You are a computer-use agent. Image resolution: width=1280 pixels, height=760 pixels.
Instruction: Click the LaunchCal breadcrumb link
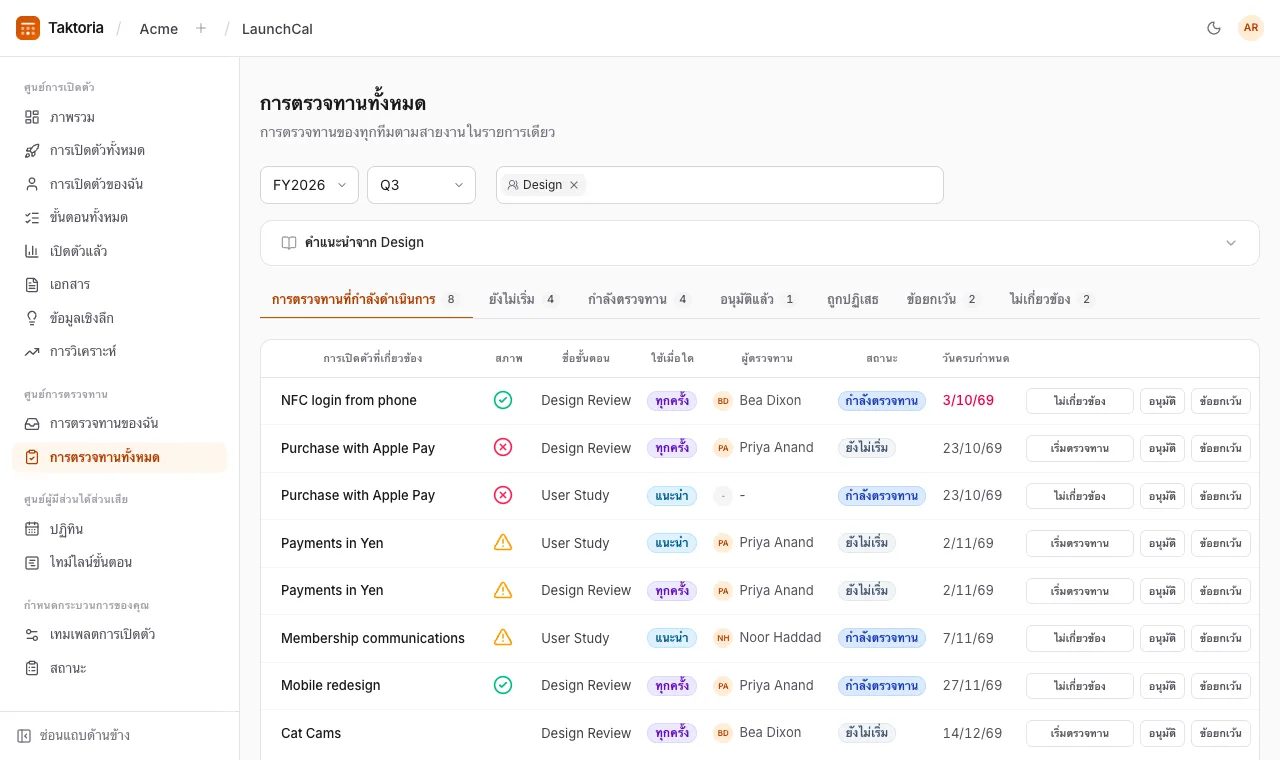[277, 29]
